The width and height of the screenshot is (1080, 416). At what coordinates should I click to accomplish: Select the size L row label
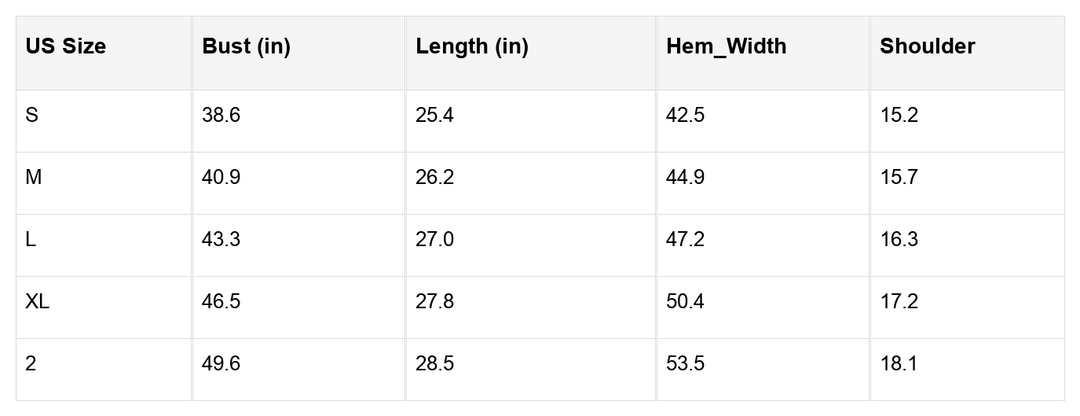pyautogui.click(x=31, y=239)
